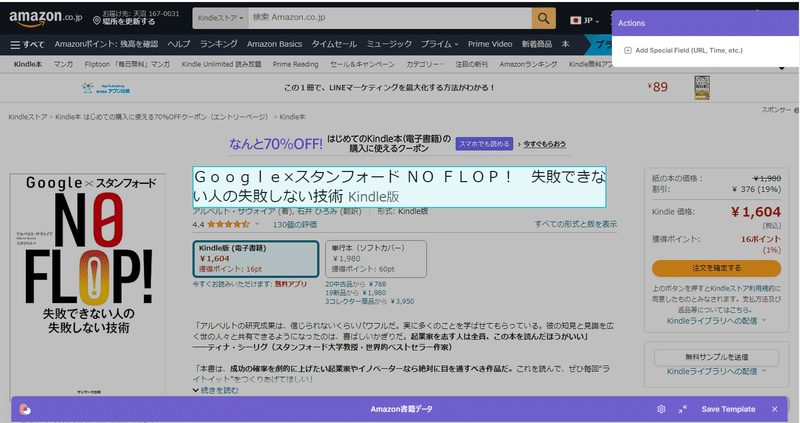This screenshot has width=800, height=423.
Task: Open Kindleライブラリへの配信 dropdown under order button
Action: pos(716,321)
